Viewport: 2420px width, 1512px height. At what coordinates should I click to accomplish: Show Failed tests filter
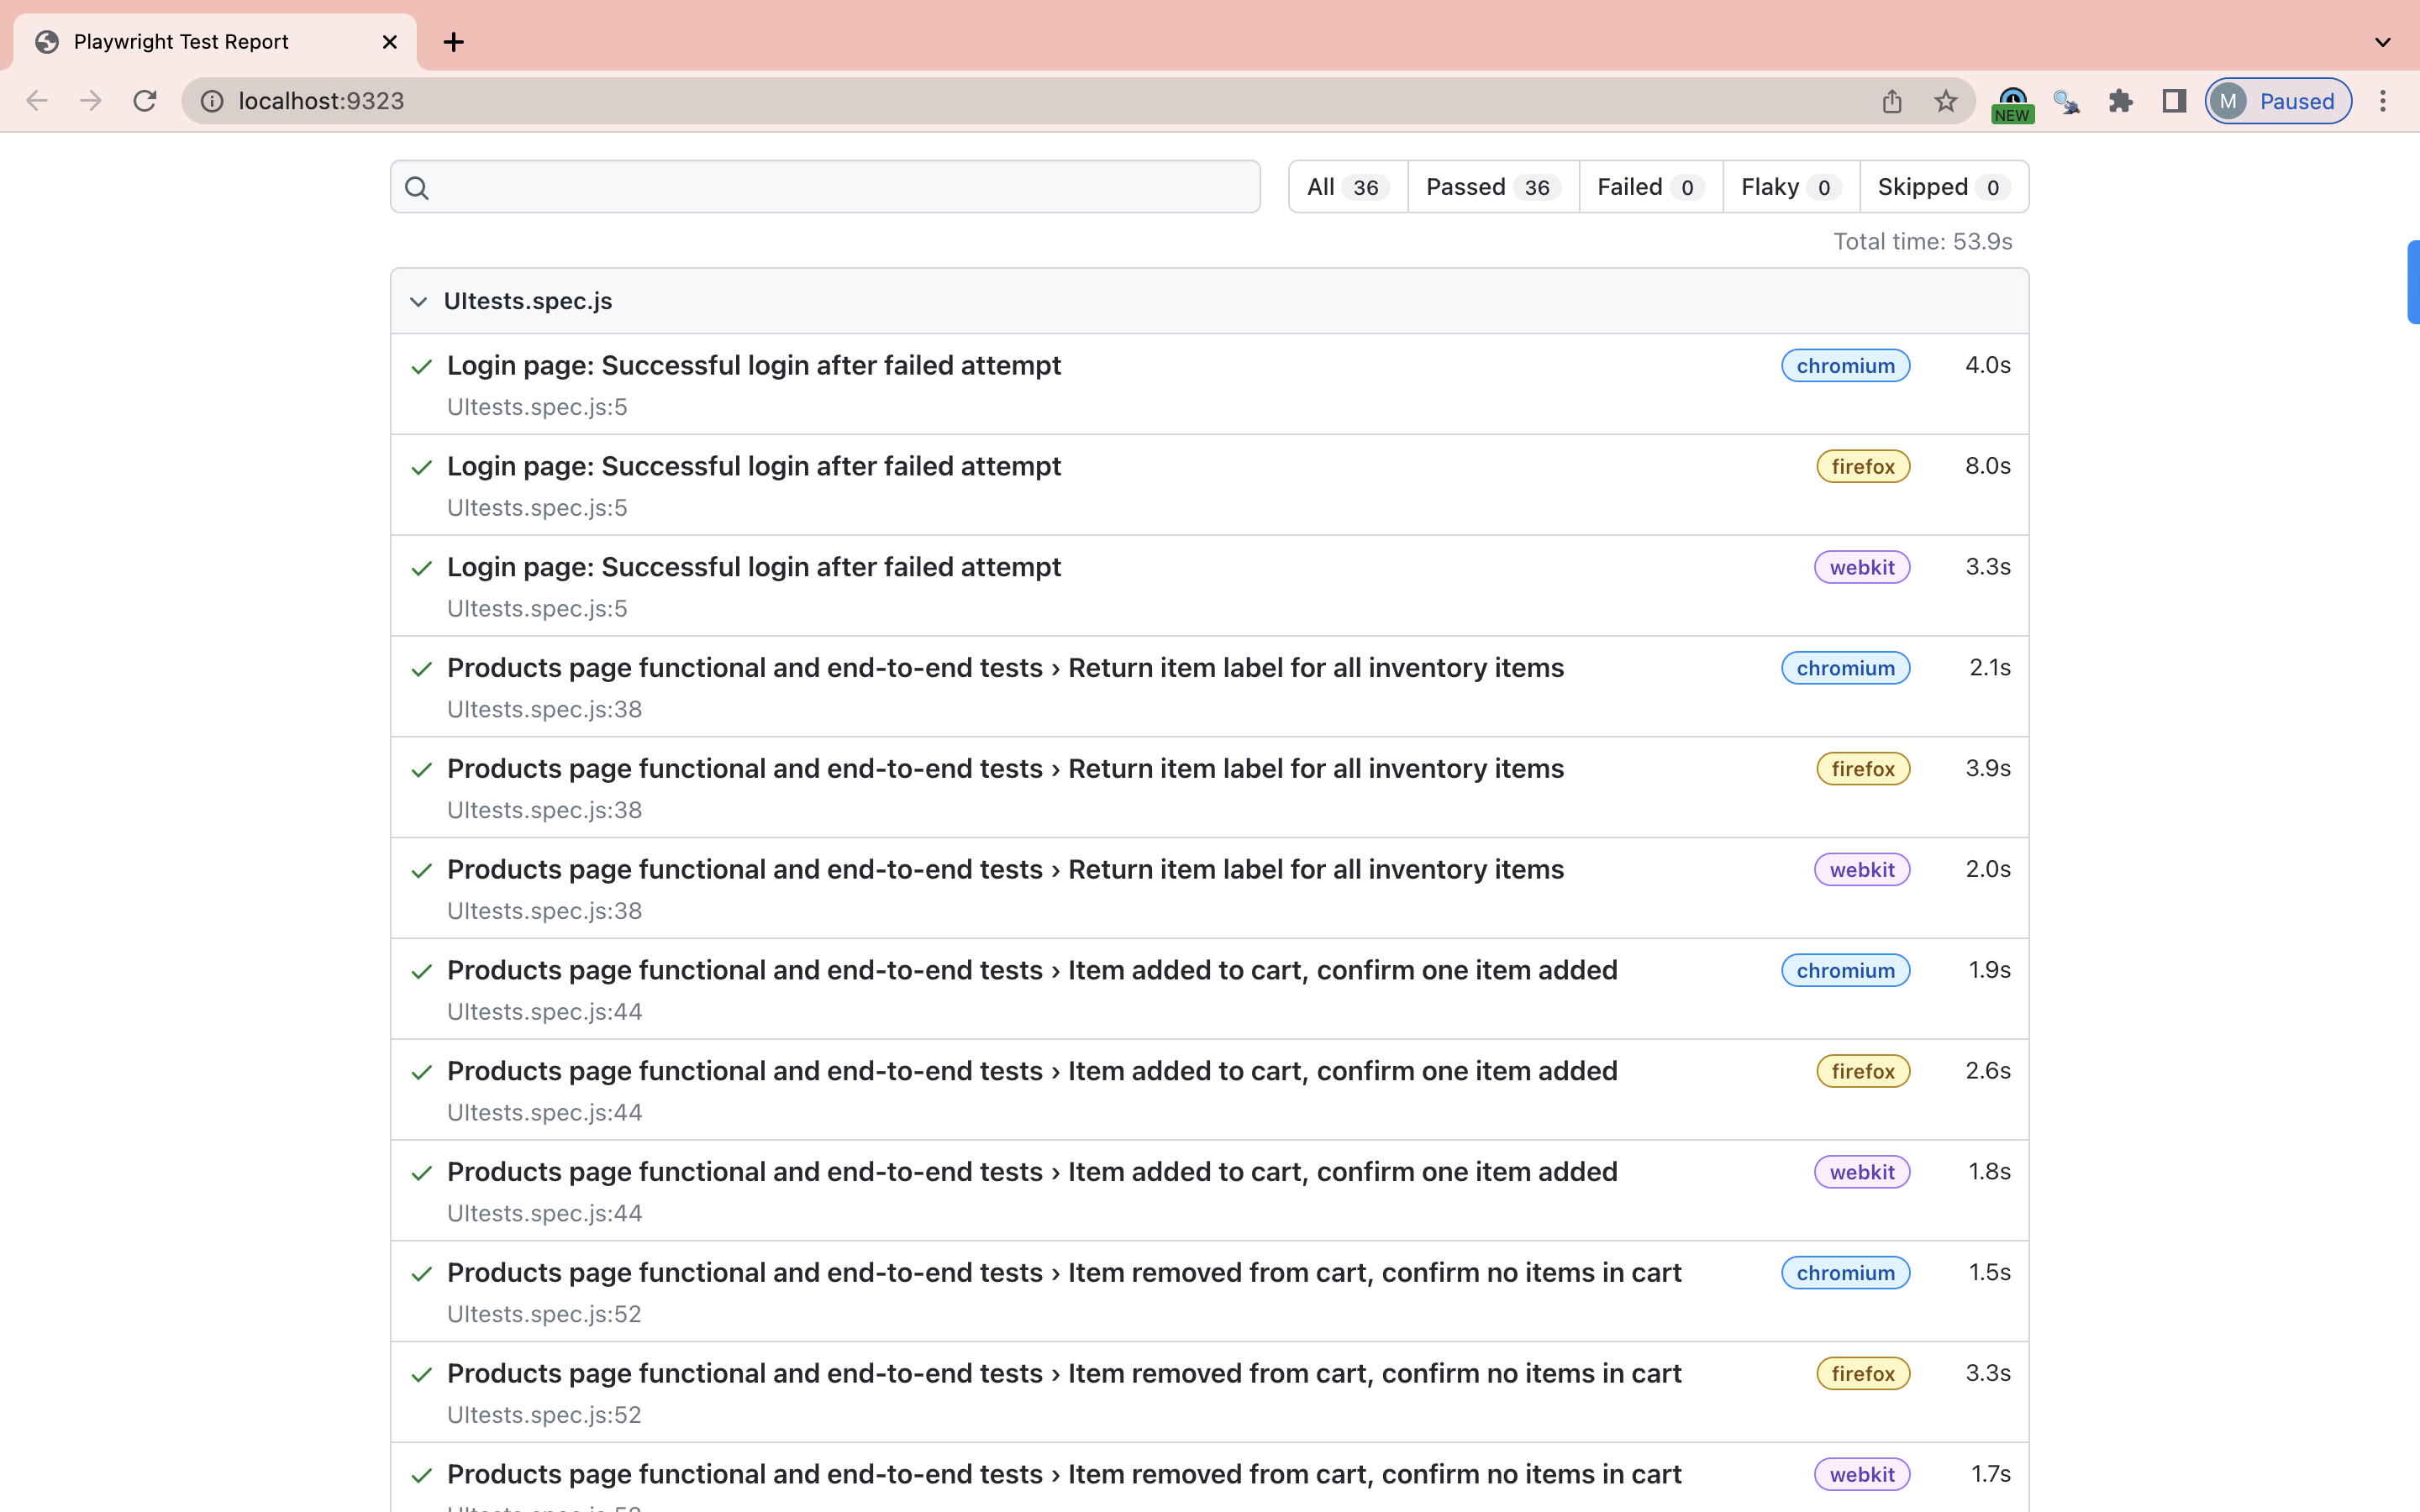click(x=1650, y=187)
